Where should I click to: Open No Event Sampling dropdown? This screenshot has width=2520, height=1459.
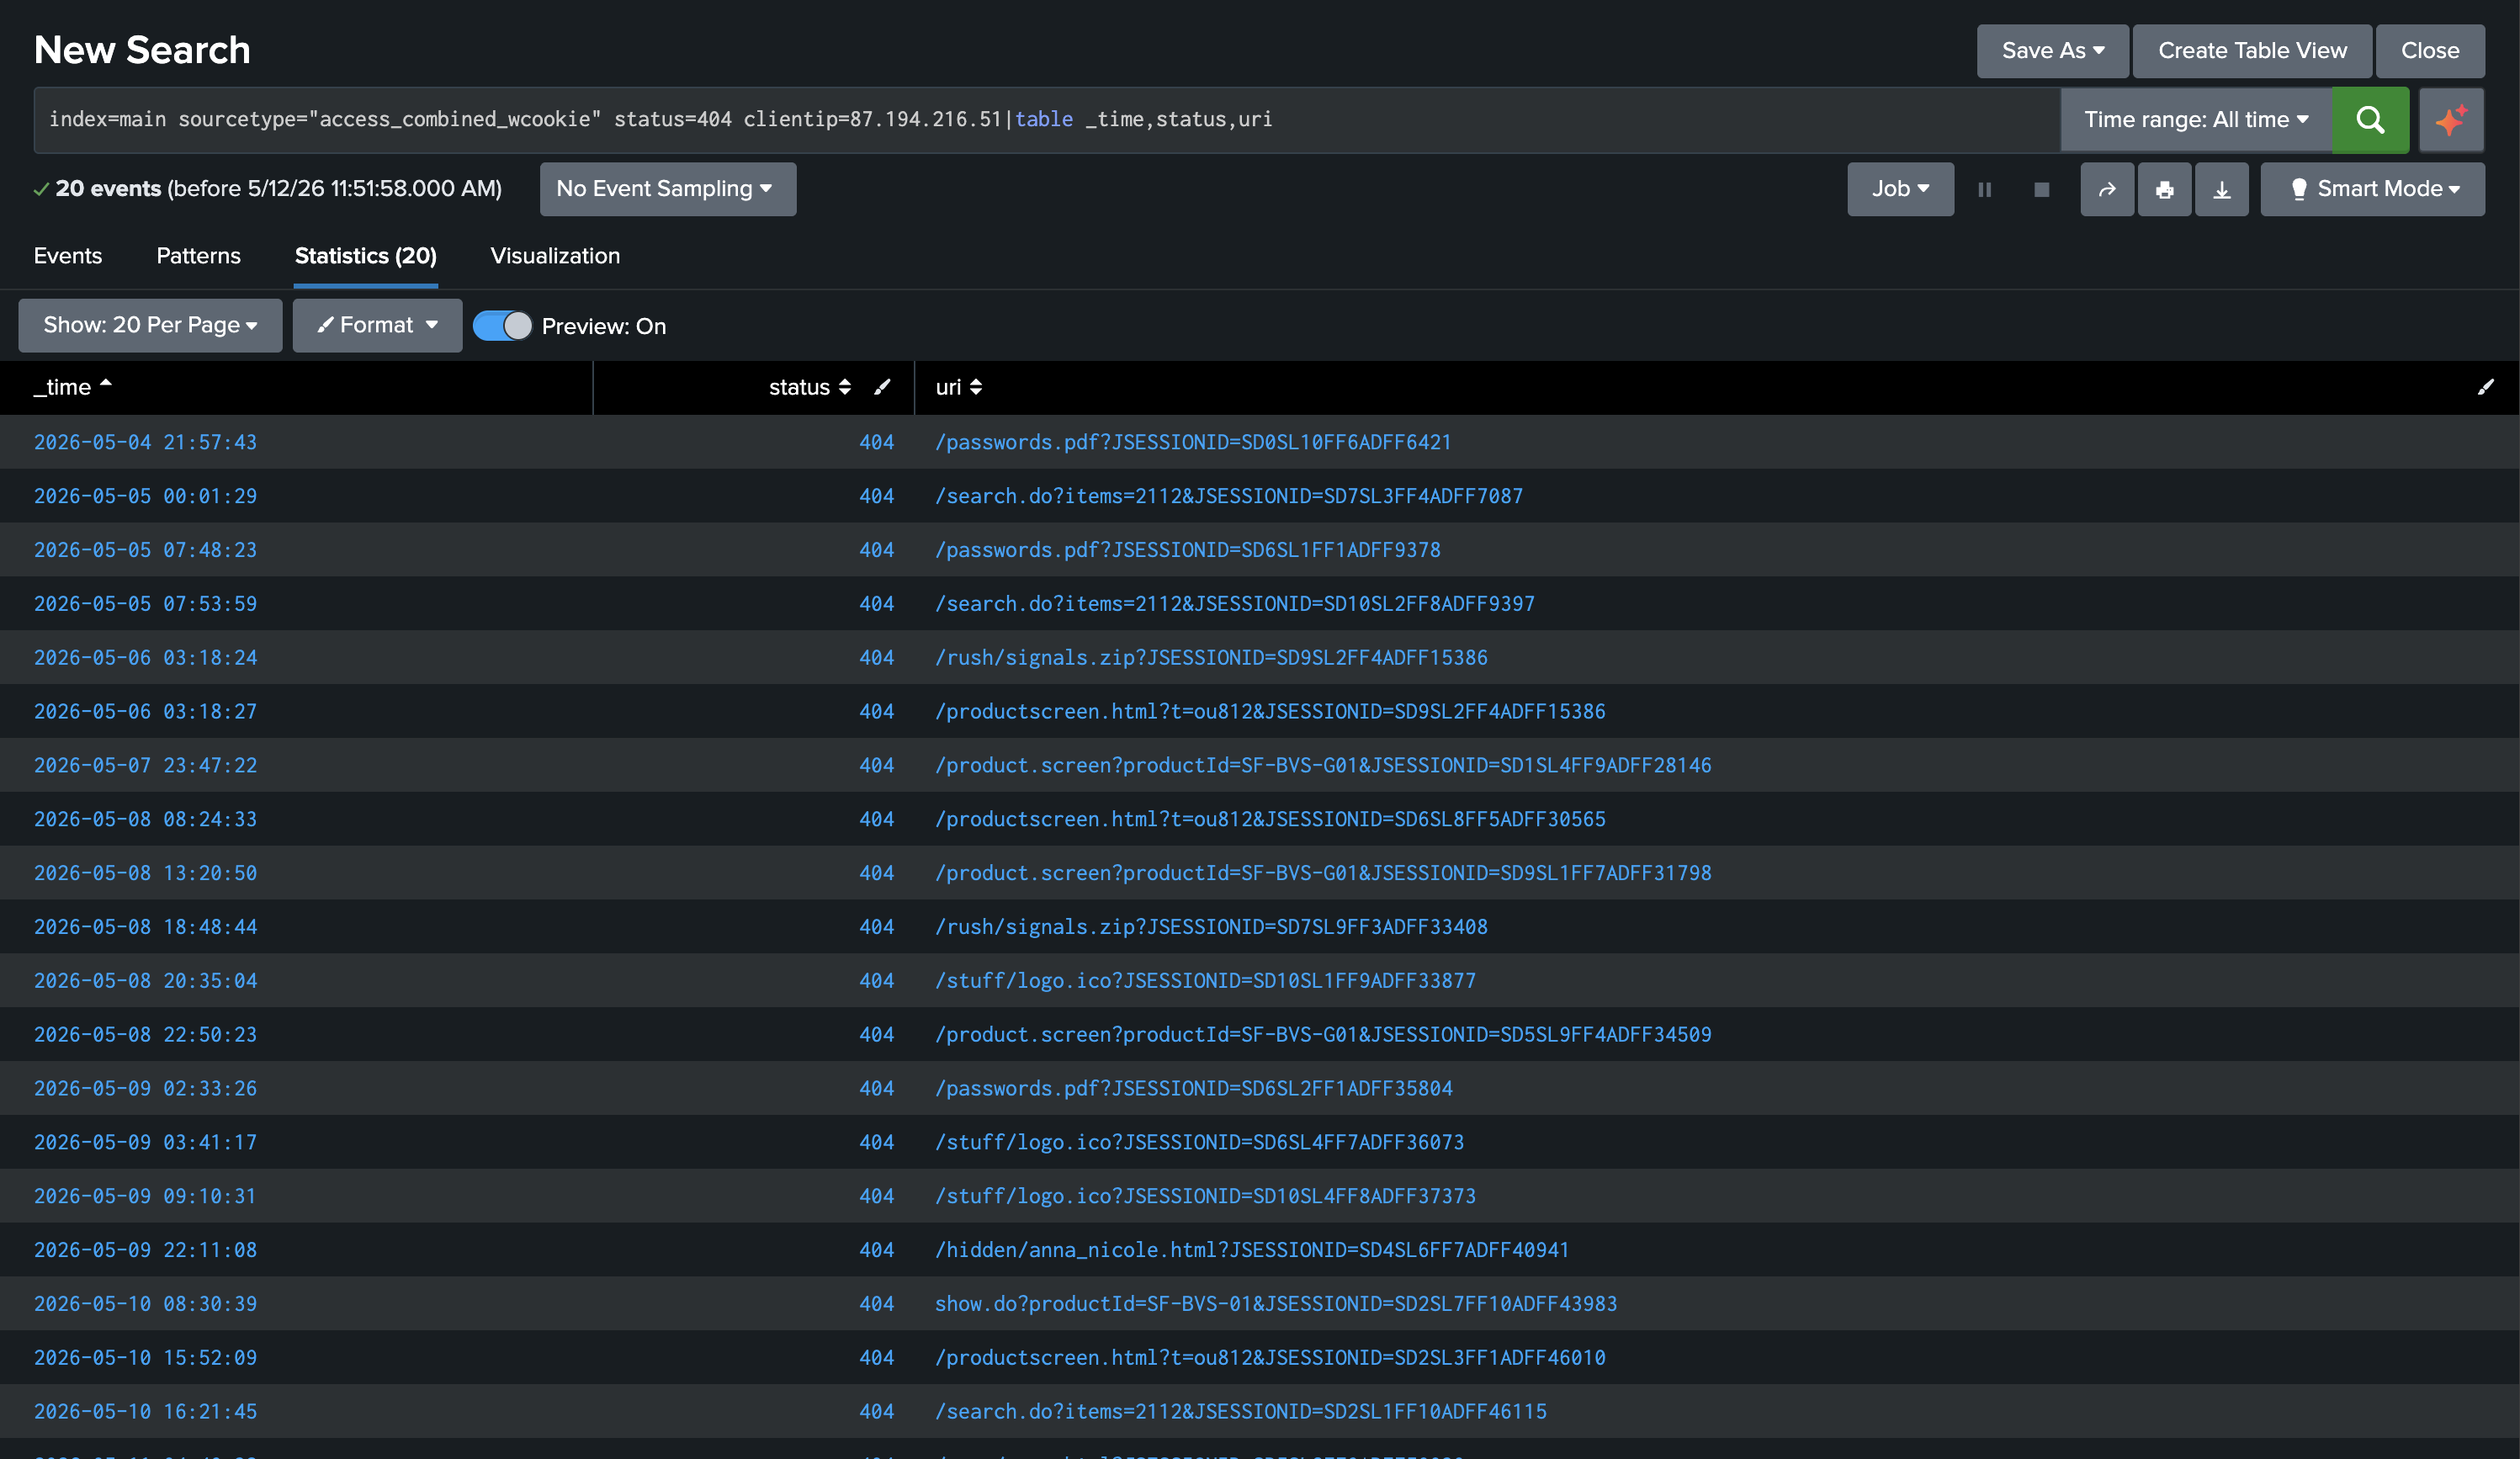(668, 189)
